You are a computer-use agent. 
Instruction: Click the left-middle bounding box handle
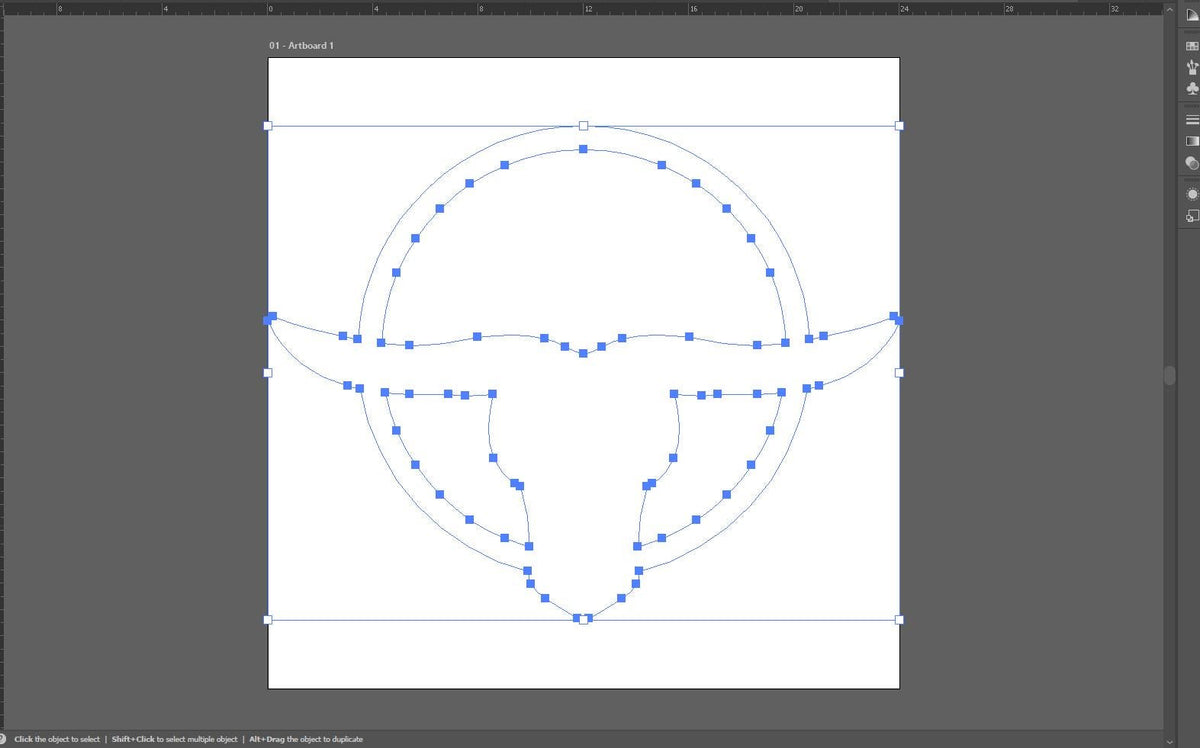[x=267, y=373]
